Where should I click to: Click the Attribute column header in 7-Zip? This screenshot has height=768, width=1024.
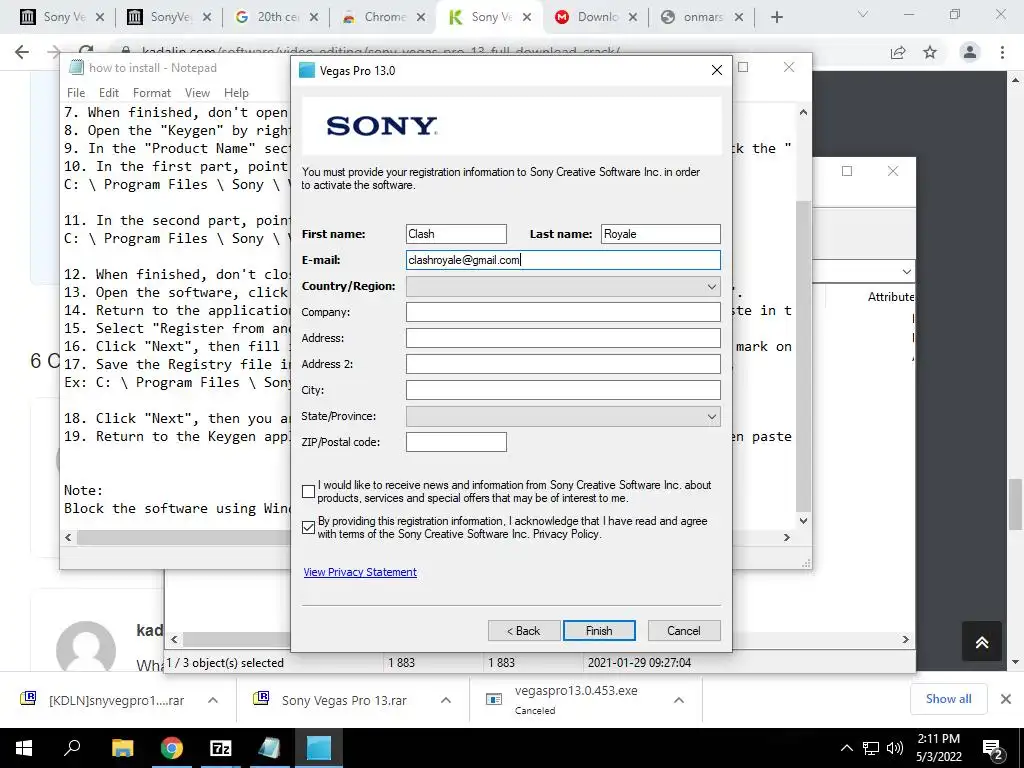[x=891, y=296]
